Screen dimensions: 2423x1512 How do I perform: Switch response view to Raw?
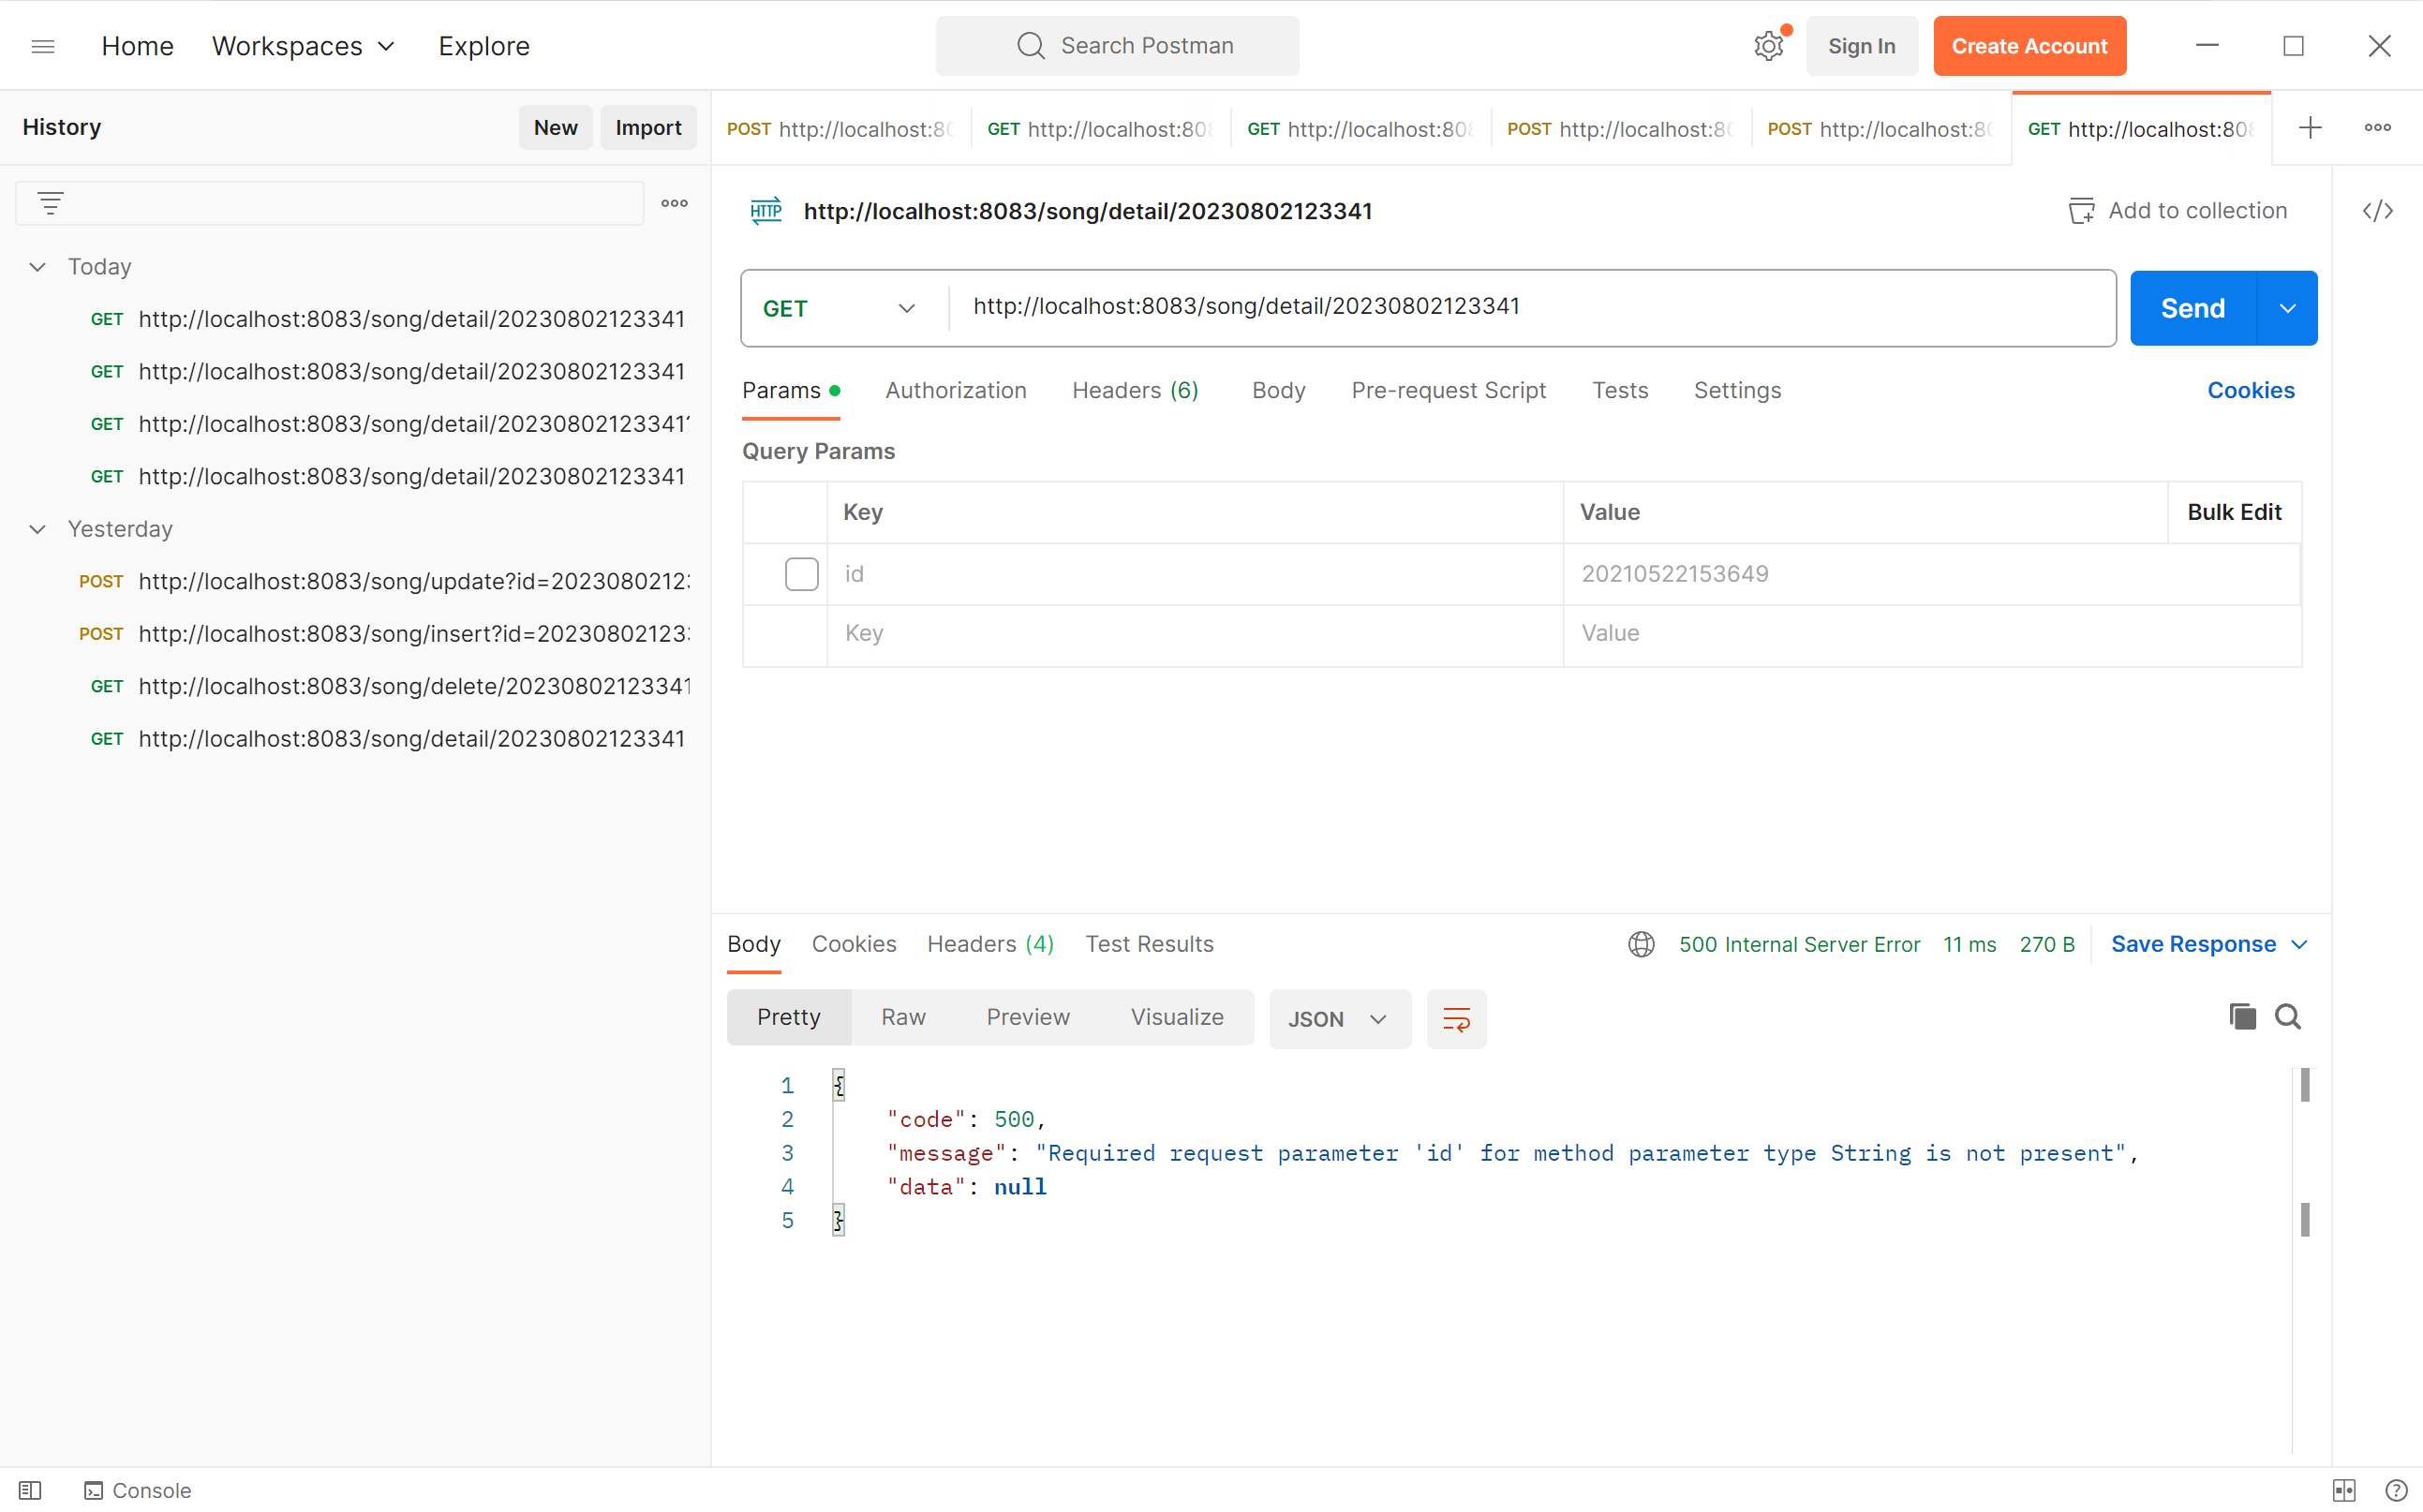point(903,1017)
